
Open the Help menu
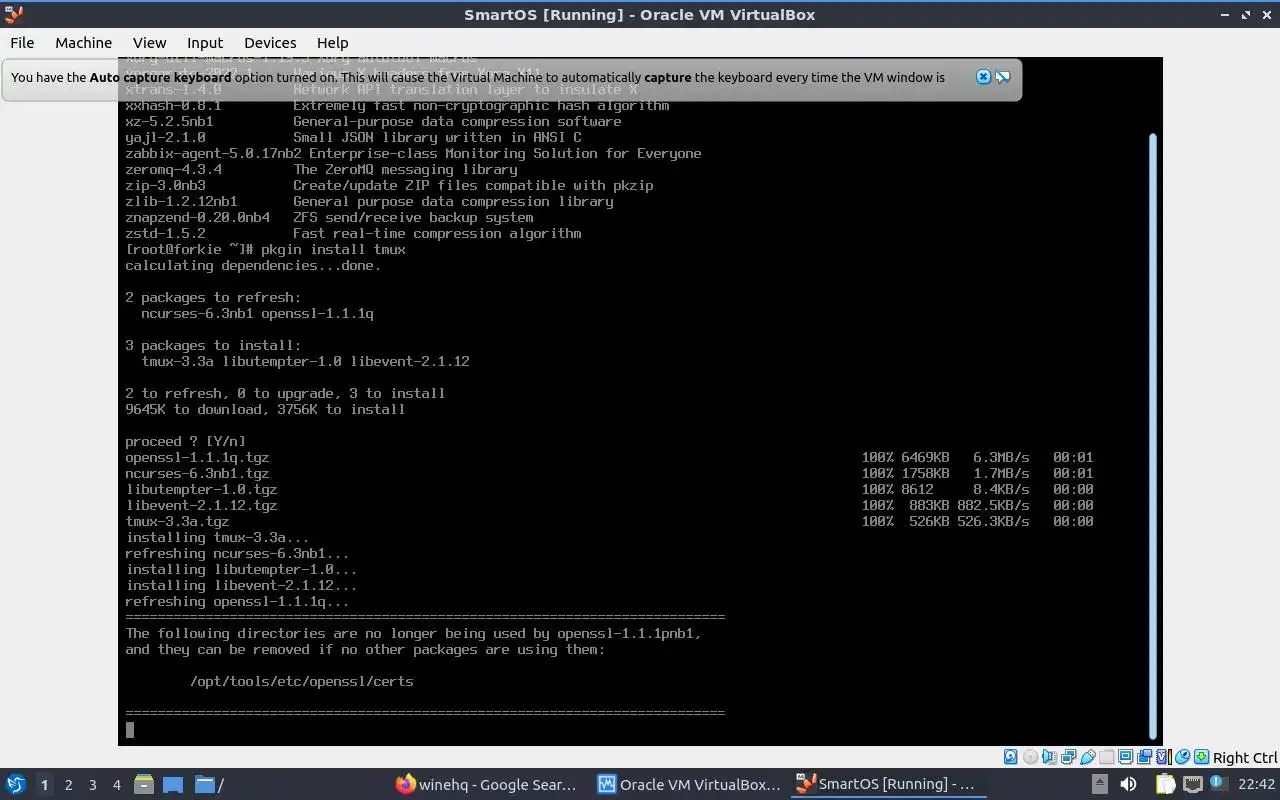tap(332, 42)
